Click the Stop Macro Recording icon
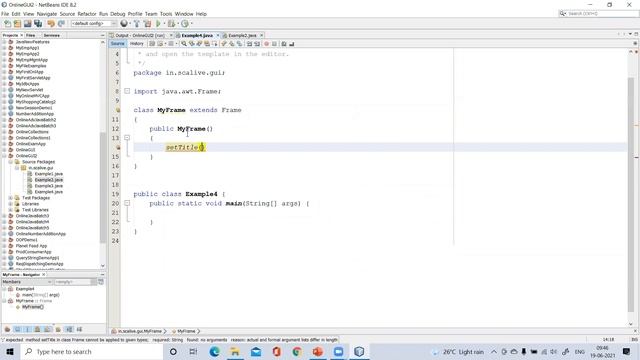The width and height of the screenshot is (640, 360). (x=274, y=44)
